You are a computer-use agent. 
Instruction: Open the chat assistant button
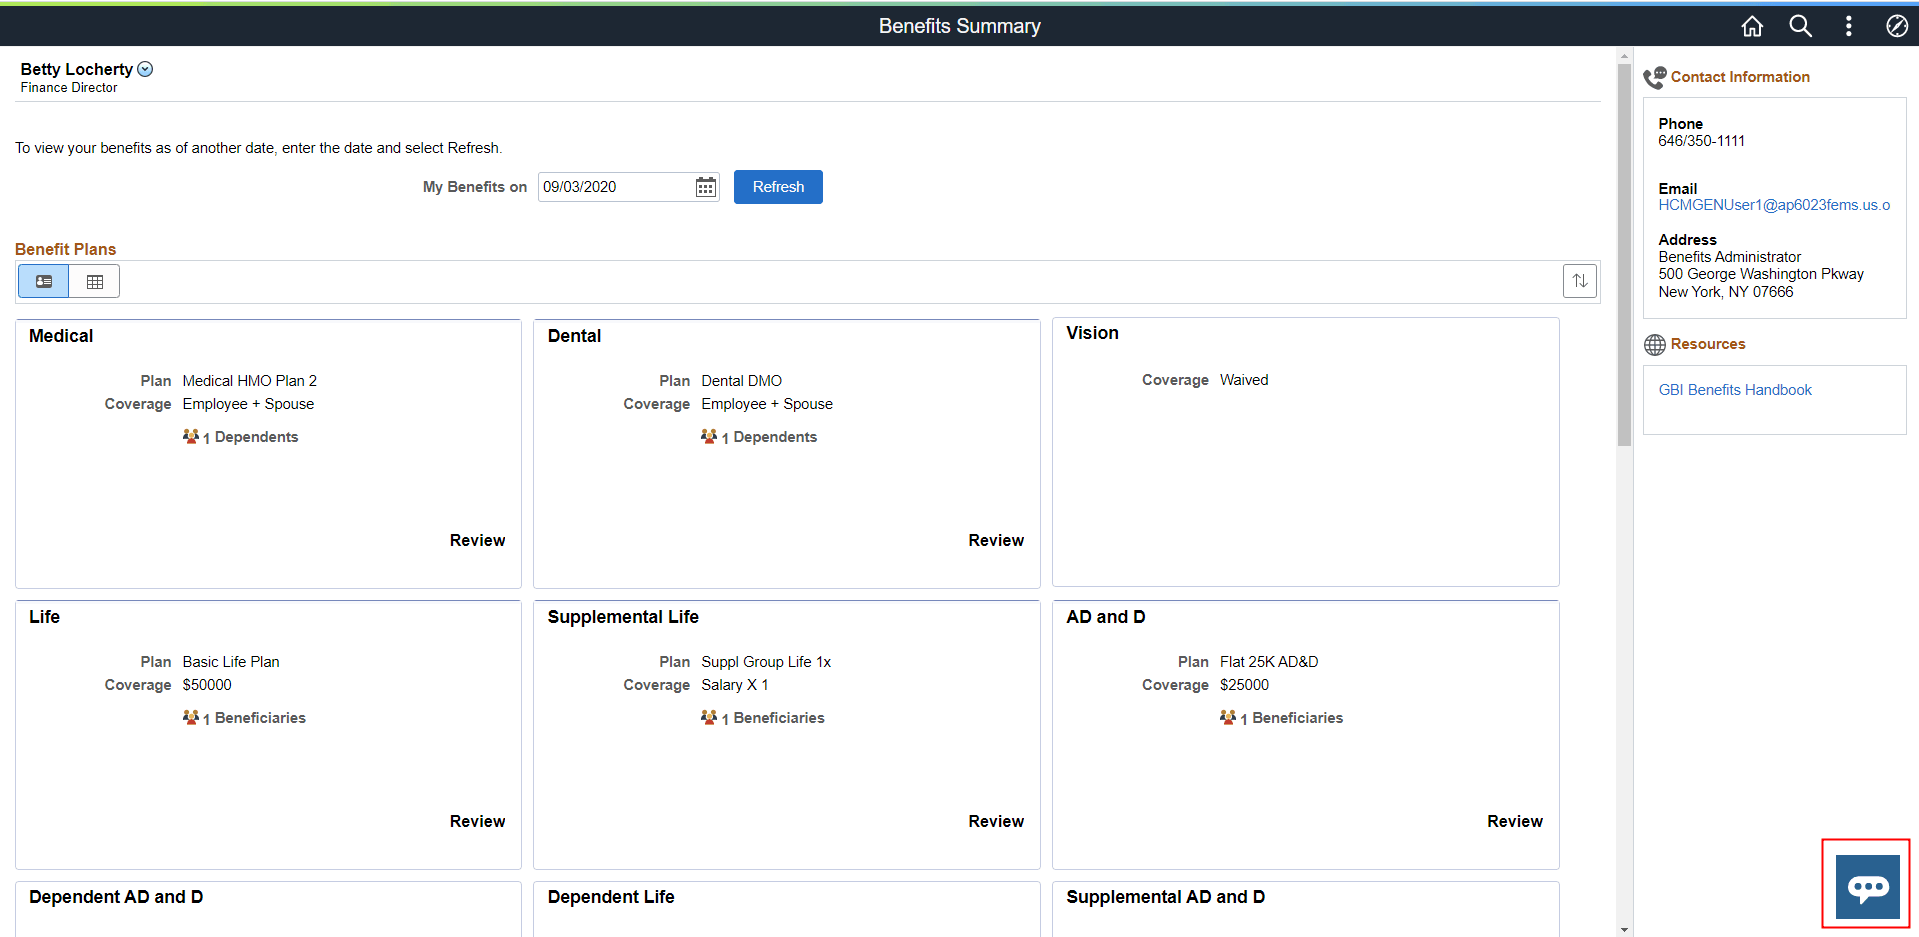(1867, 886)
